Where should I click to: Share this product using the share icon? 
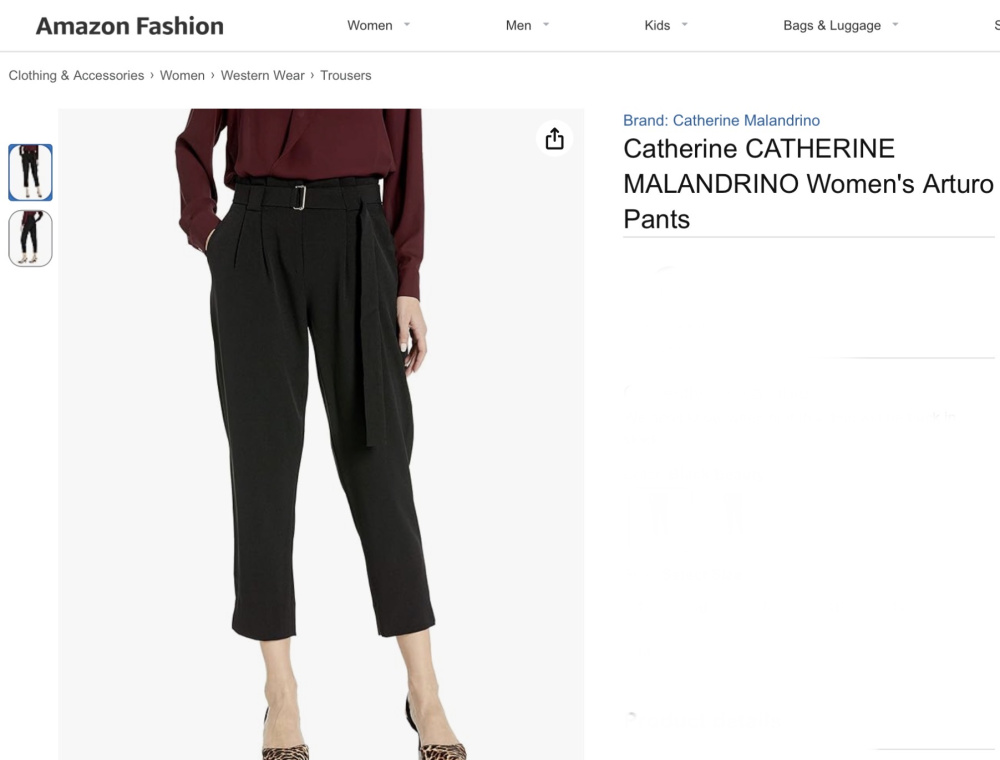pyautogui.click(x=555, y=139)
